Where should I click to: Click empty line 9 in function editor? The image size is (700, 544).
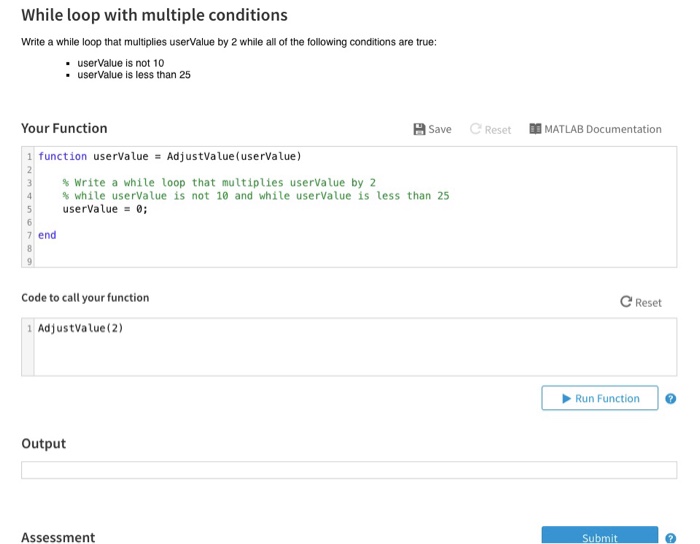click(200, 261)
